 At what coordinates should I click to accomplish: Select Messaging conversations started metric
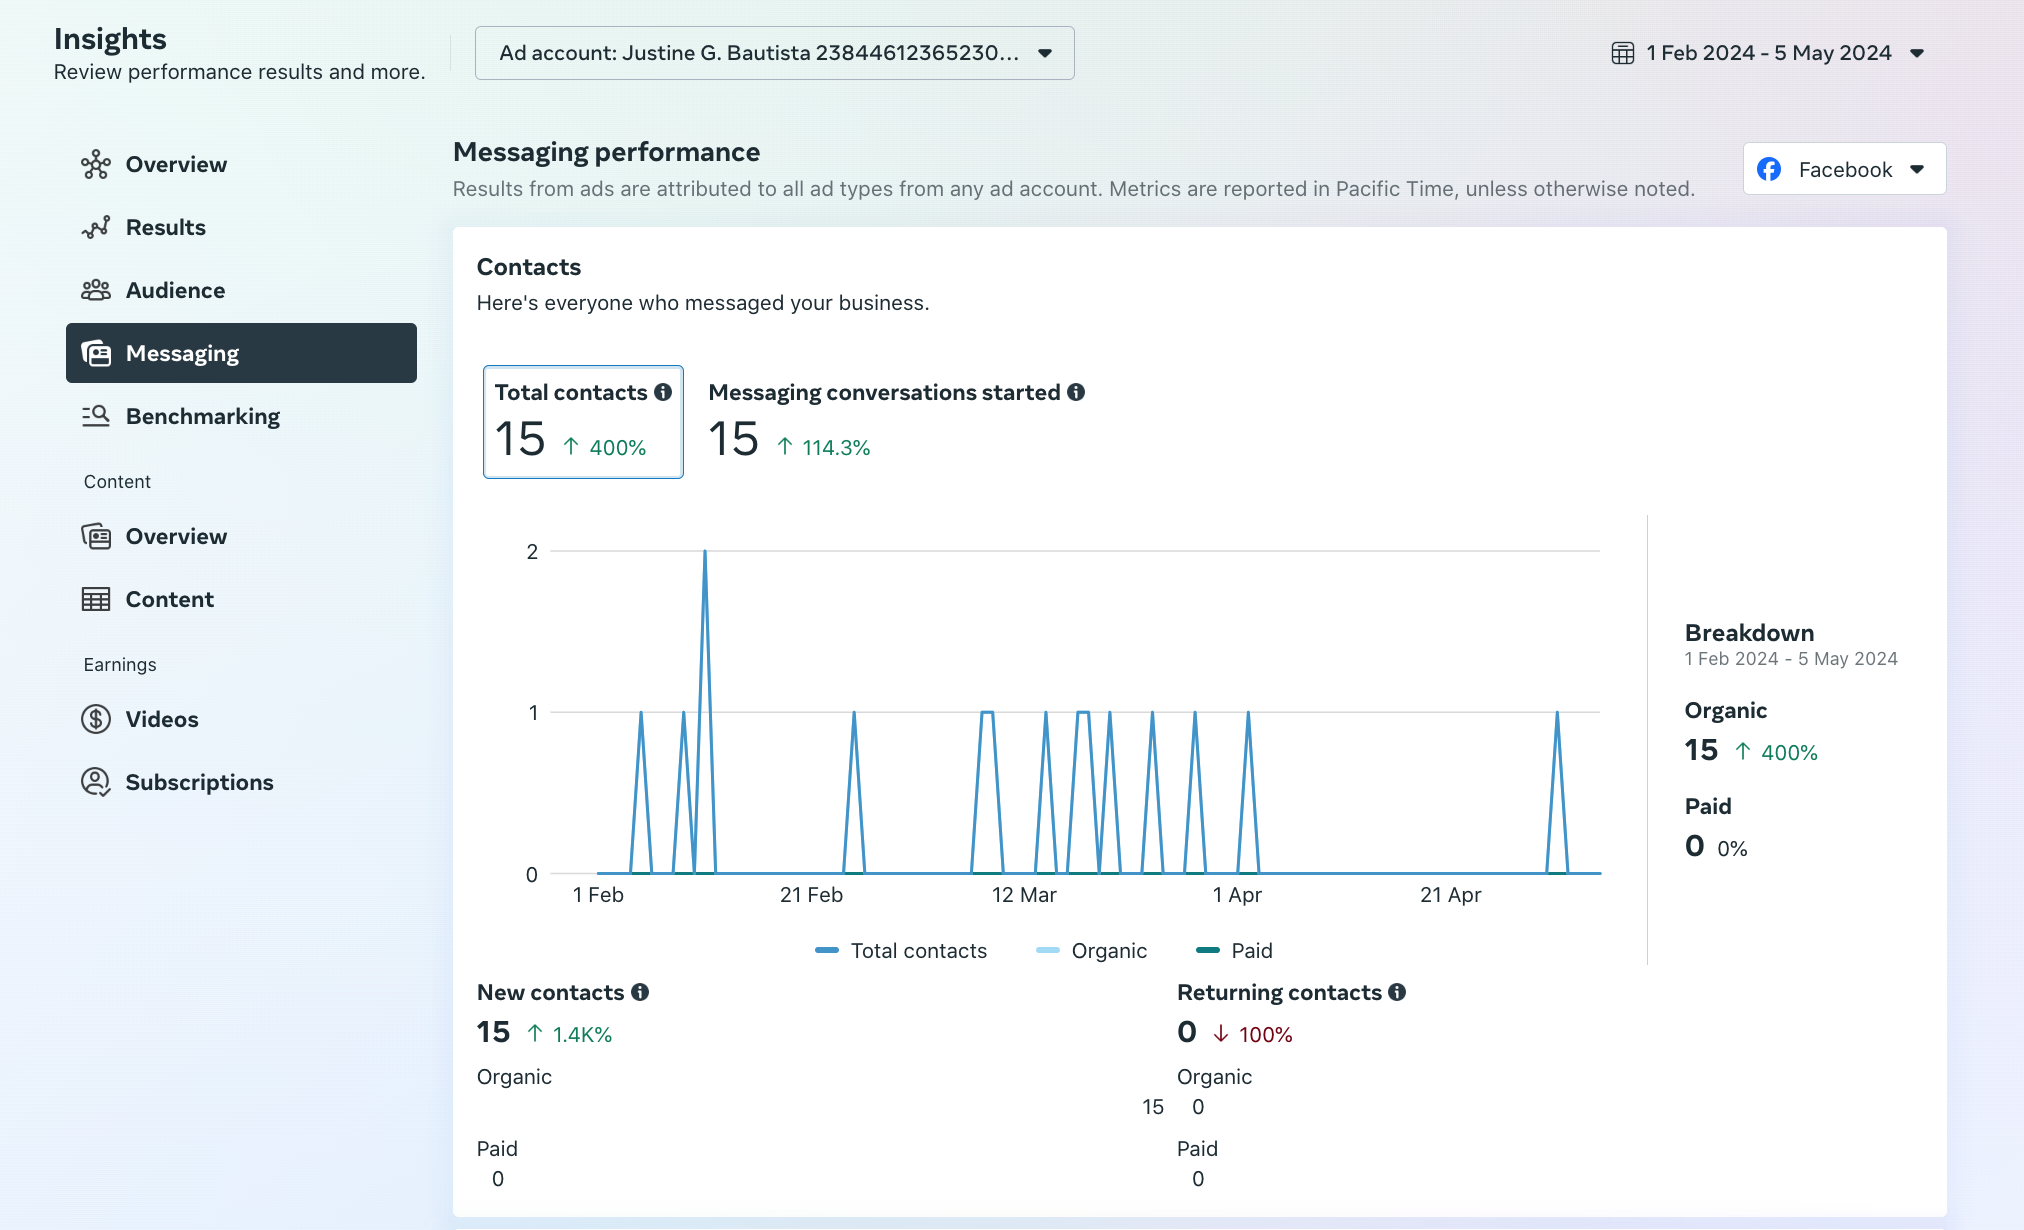point(895,421)
